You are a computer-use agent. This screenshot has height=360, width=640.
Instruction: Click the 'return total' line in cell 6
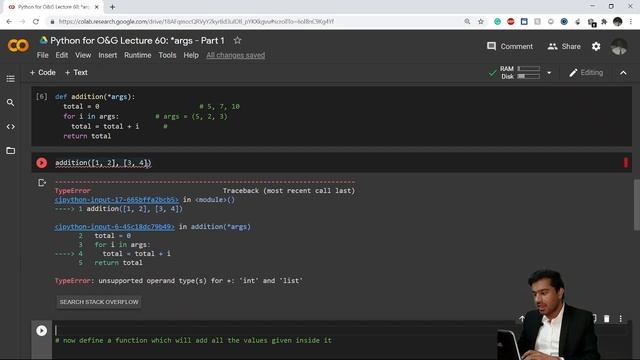(x=87, y=136)
